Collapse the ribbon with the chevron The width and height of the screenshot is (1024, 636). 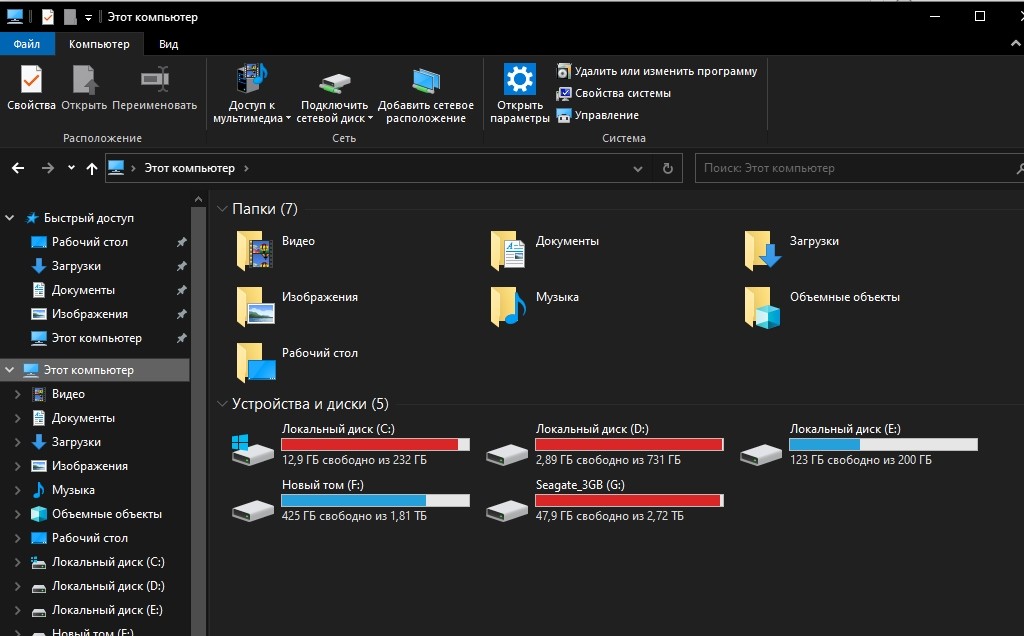pos(1016,44)
